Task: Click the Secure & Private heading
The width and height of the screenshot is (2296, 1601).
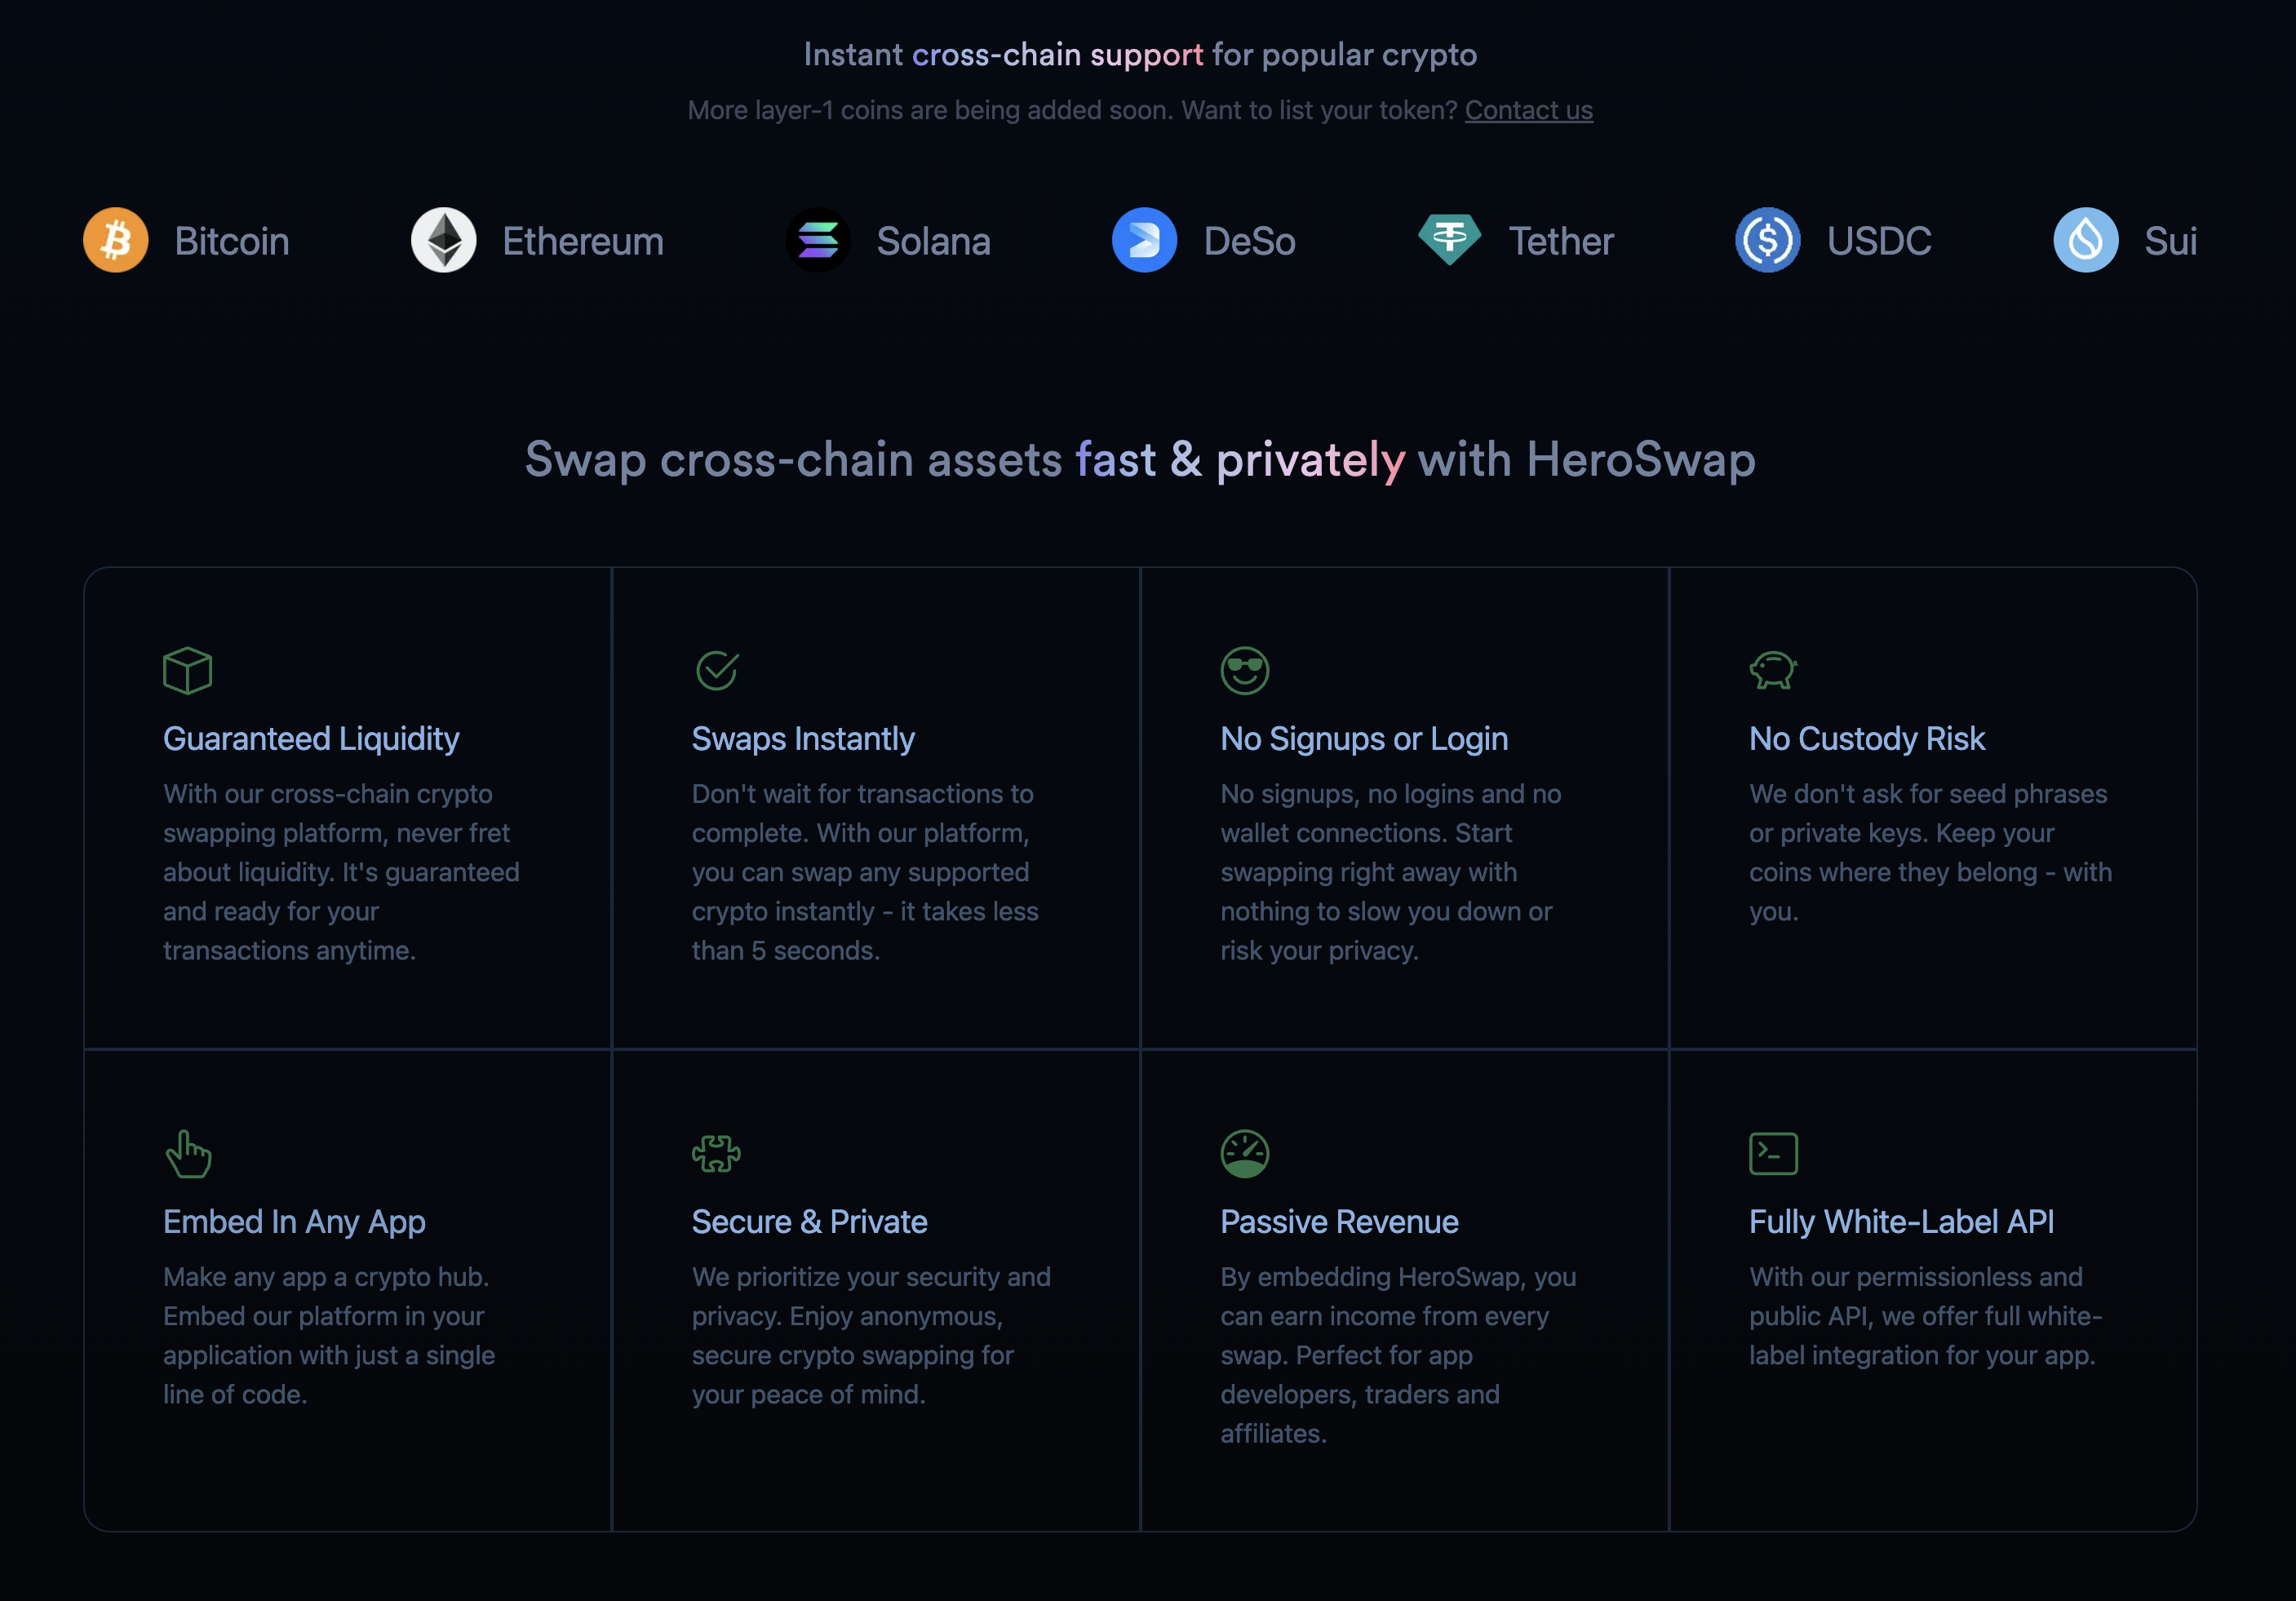Action: [810, 1221]
